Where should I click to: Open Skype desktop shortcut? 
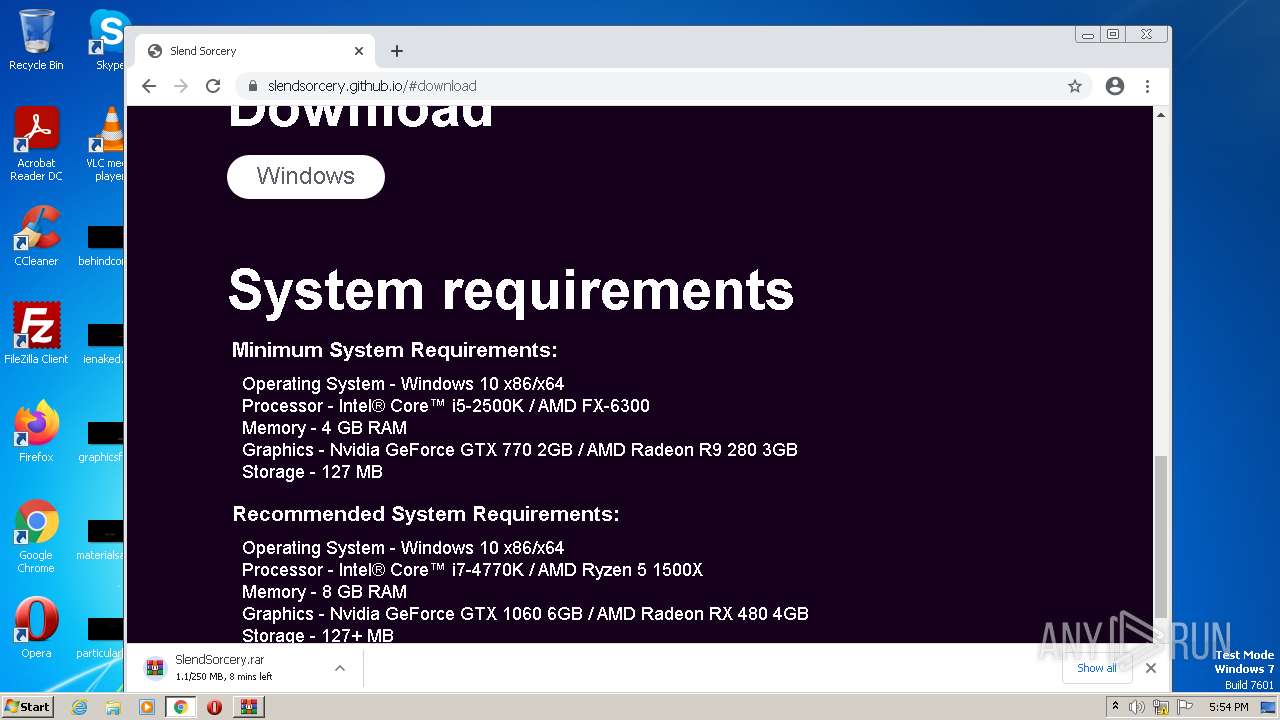pyautogui.click(x=109, y=40)
